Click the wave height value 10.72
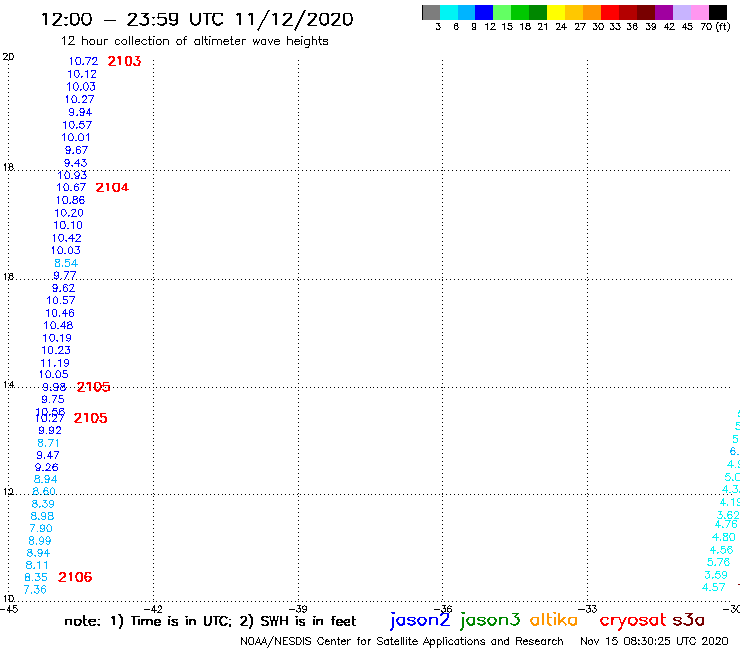 (83, 61)
